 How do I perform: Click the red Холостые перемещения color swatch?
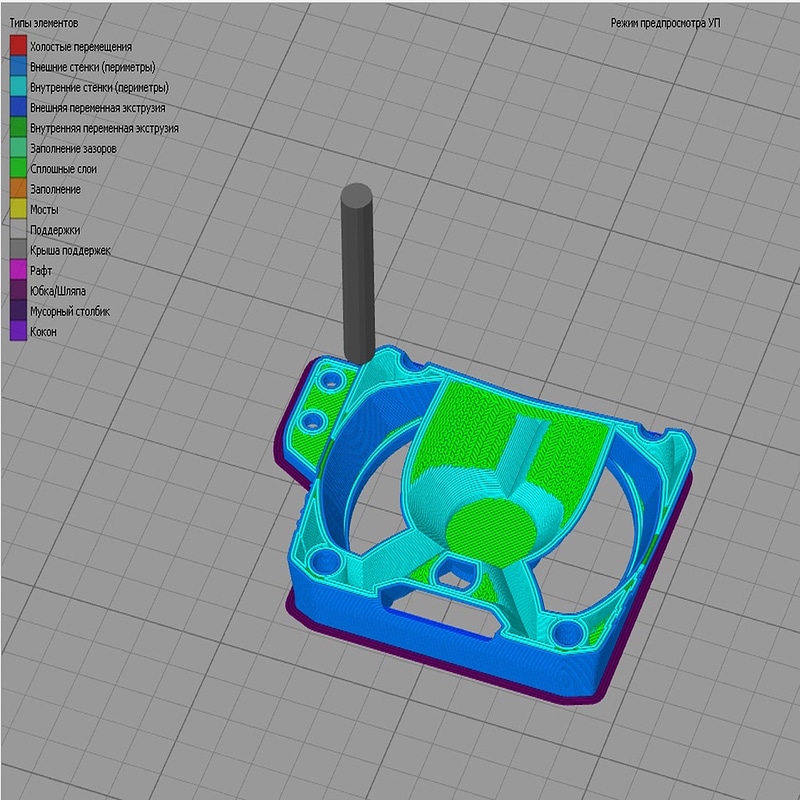point(18,46)
